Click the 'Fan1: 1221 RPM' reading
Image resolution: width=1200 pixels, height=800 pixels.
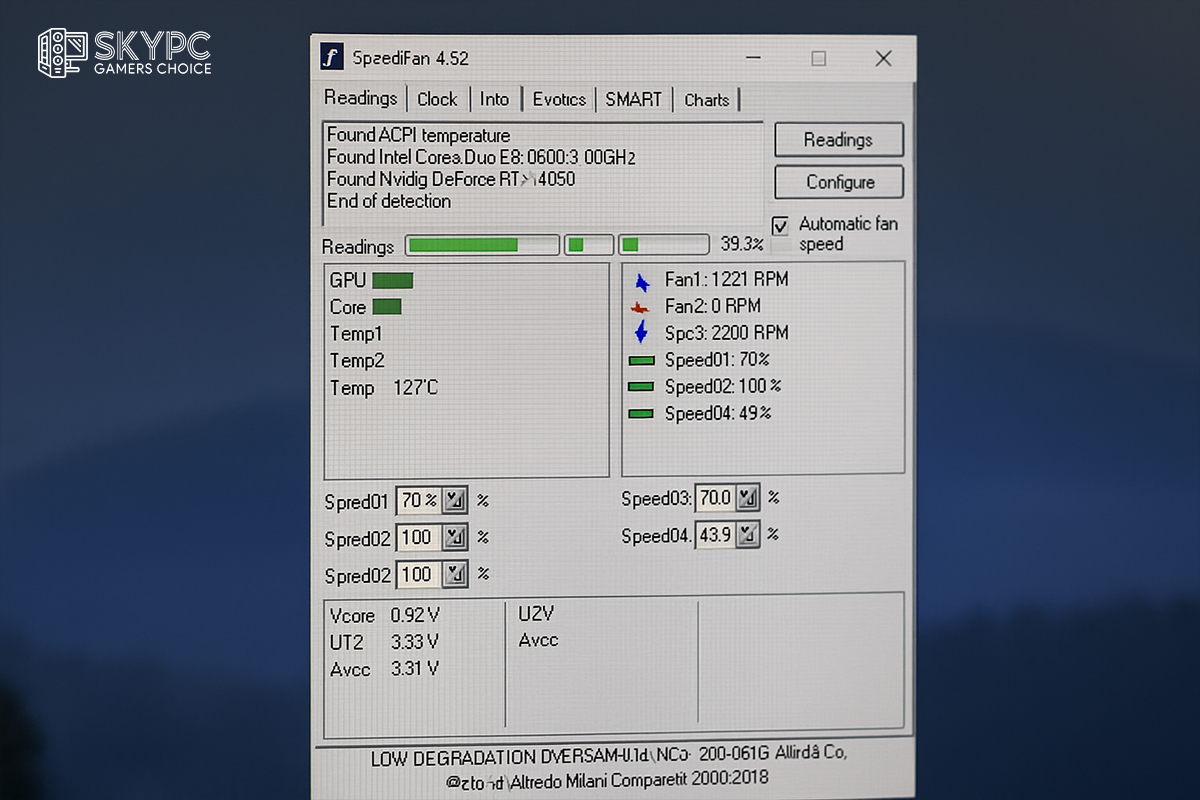pyautogui.click(x=726, y=279)
